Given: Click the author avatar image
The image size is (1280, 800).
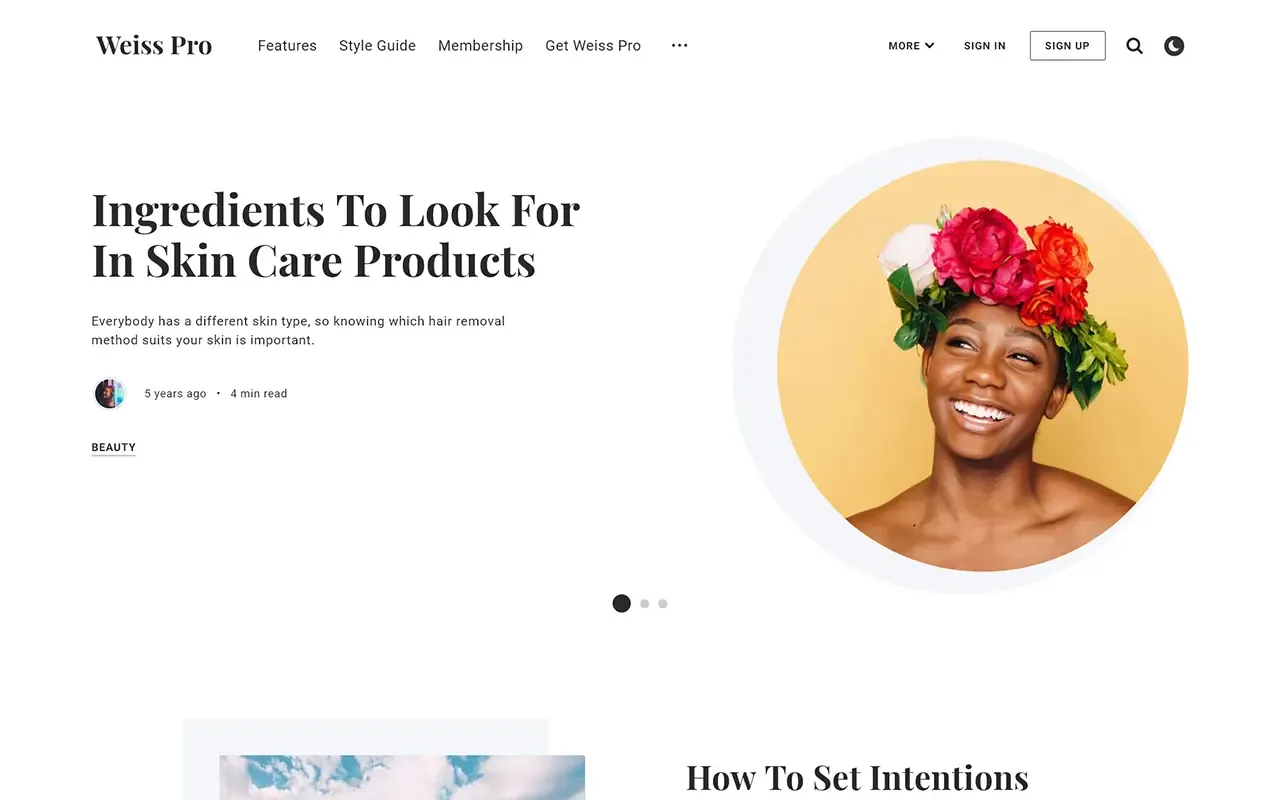Looking at the screenshot, I should pos(109,393).
